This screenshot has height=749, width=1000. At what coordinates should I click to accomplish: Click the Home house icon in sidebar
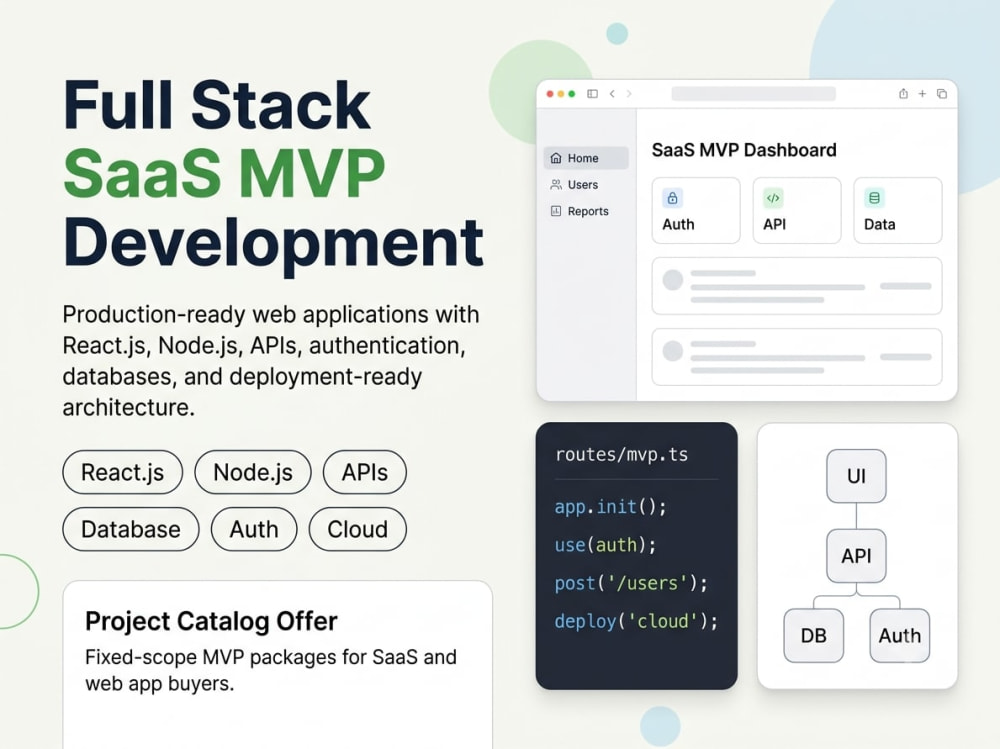(556, 158)
